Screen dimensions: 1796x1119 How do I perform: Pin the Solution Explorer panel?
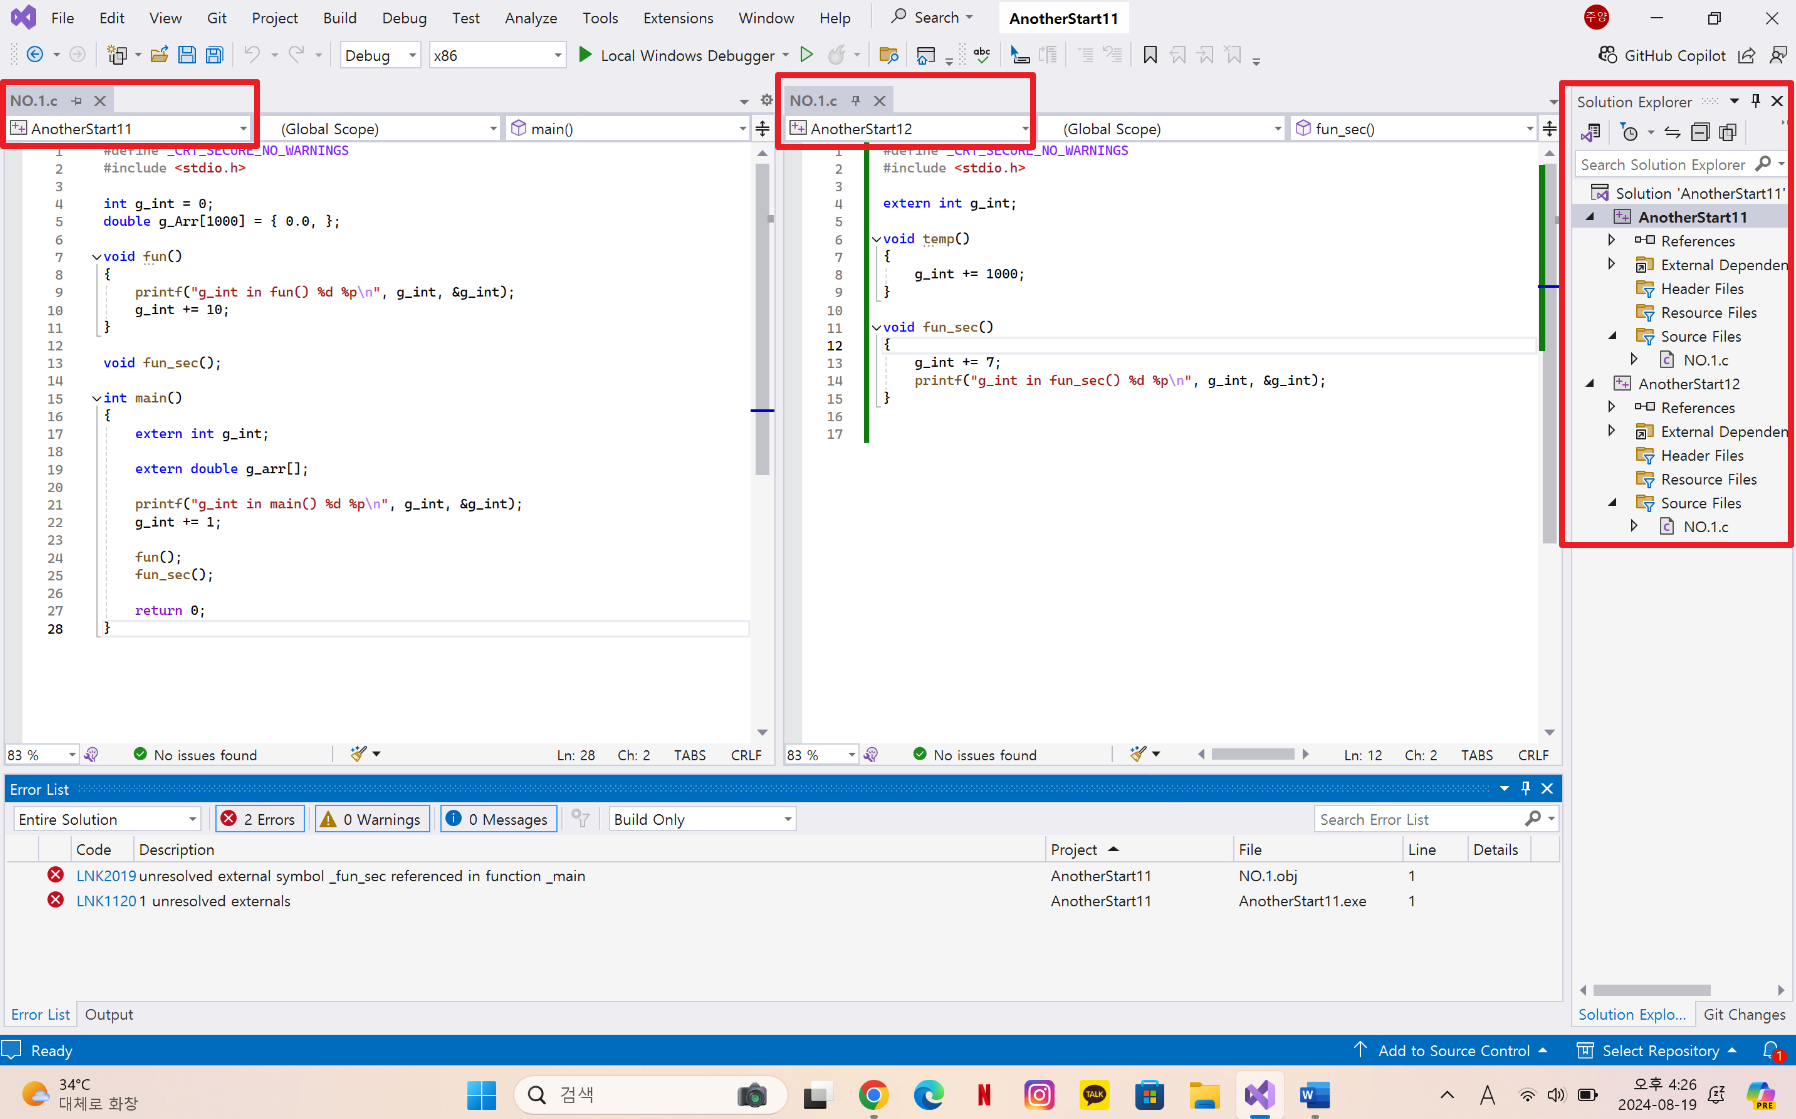click(x=1756, y=101)
